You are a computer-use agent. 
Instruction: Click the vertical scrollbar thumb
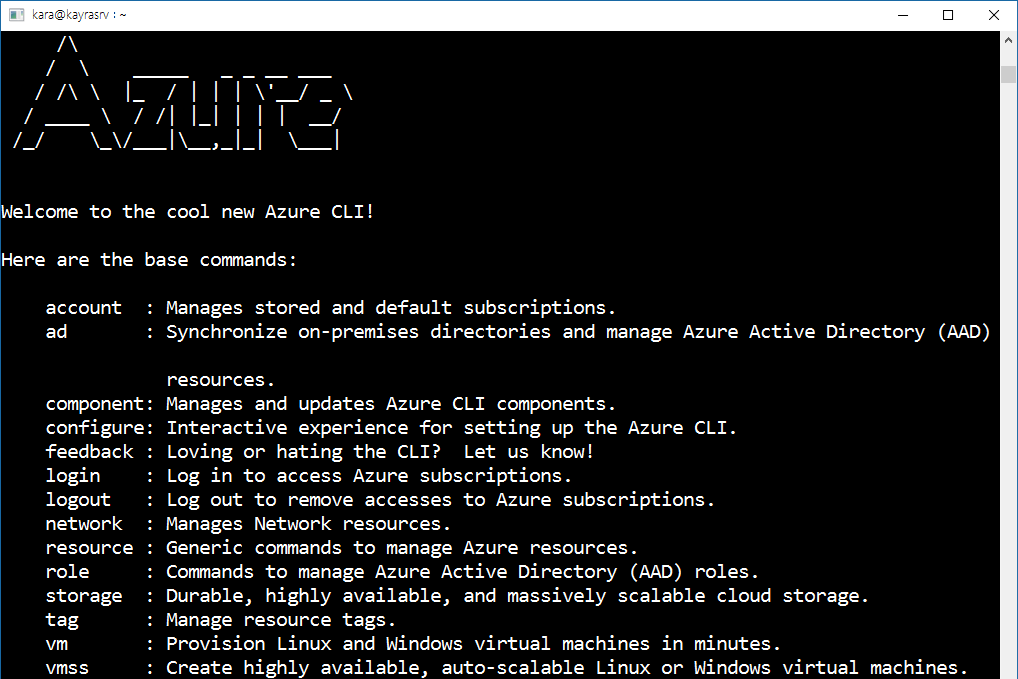click(x=1008, y=74)
